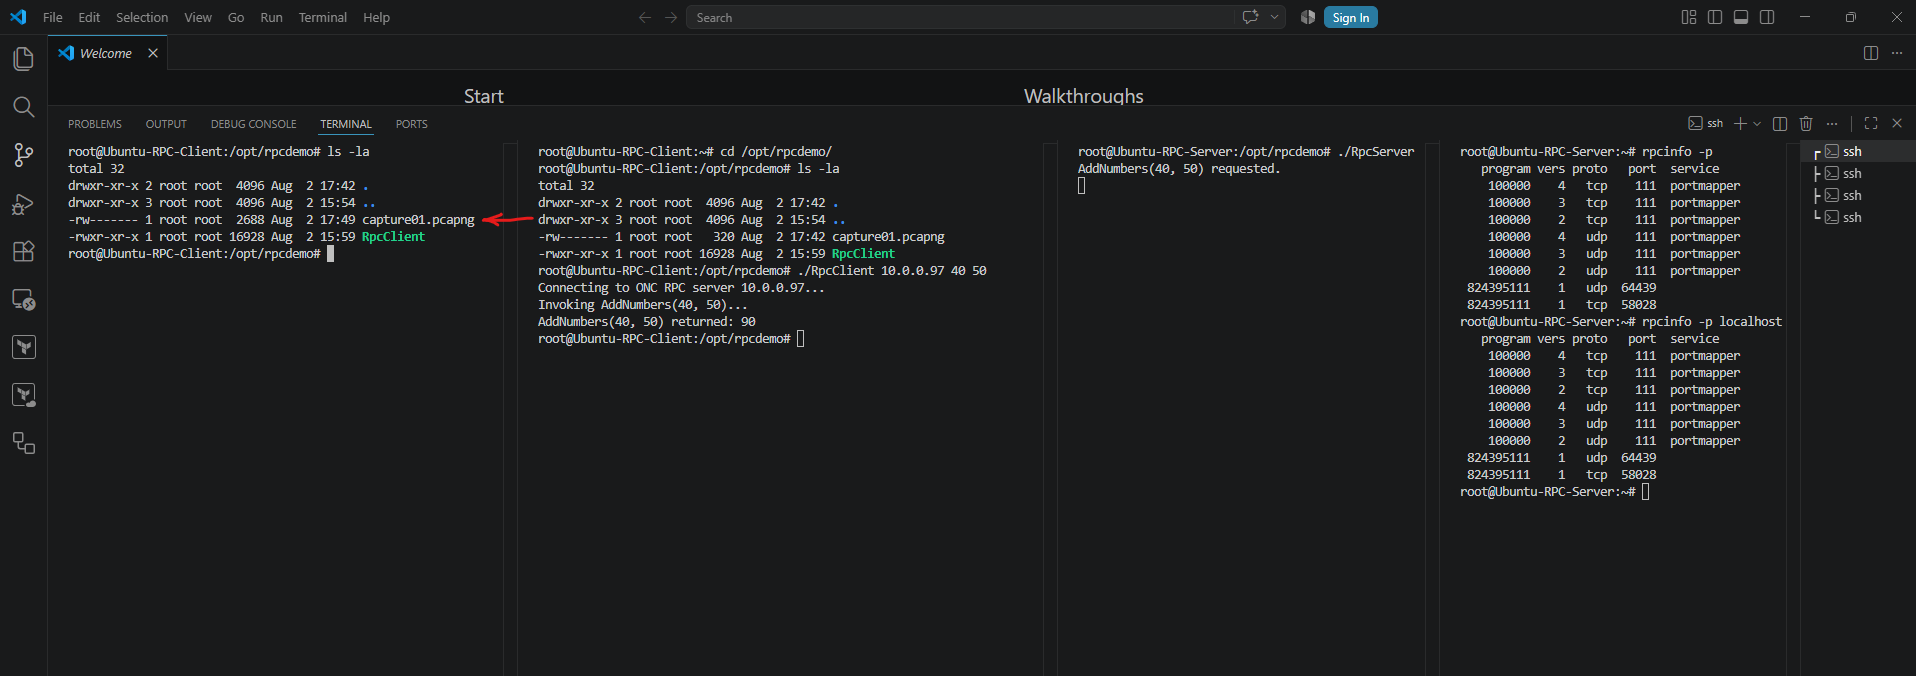Click capture01.pcapng 2688-byte entry in the first terminal
This screenshot has height=676, width=1916.
418,220
